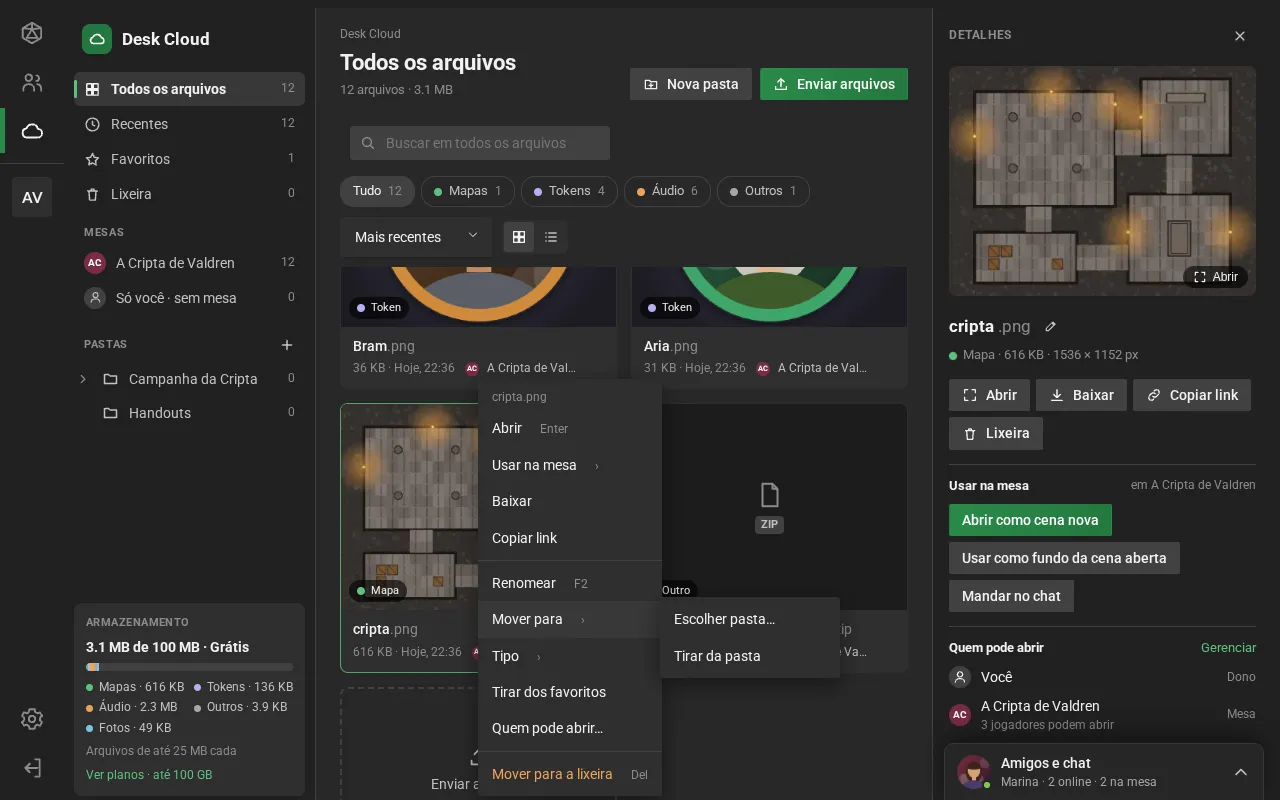Open Tipo submenu in context menu
Image resolution: width=1280 pixels, height=800 pixels.
[570, 656]
